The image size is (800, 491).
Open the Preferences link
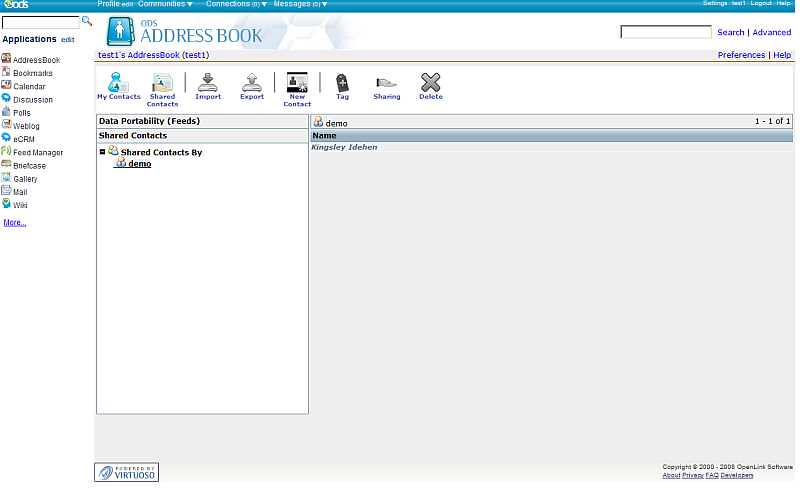[741, 55]
